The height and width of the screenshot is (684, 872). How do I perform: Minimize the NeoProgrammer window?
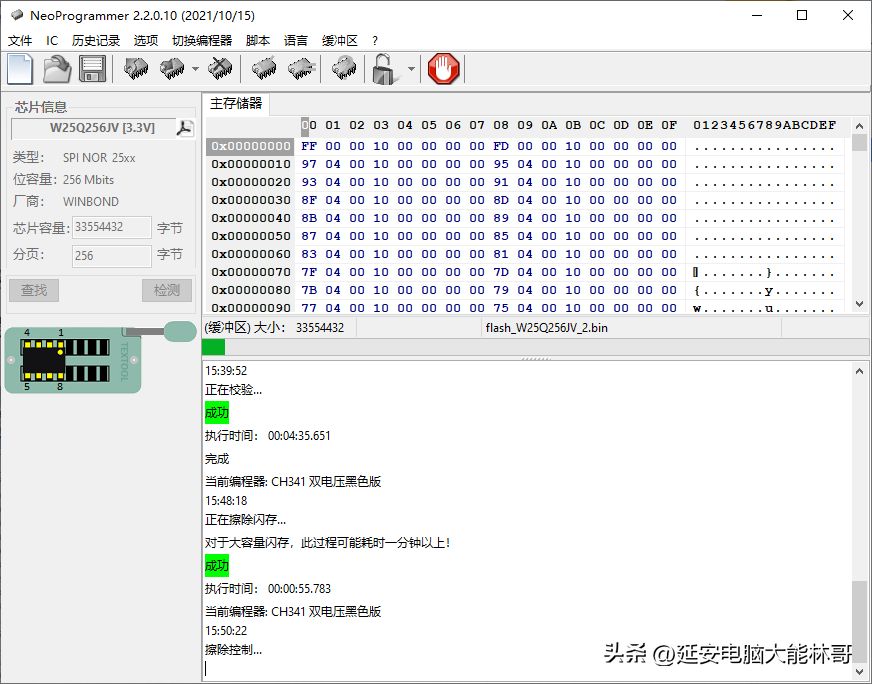(757, 15)
